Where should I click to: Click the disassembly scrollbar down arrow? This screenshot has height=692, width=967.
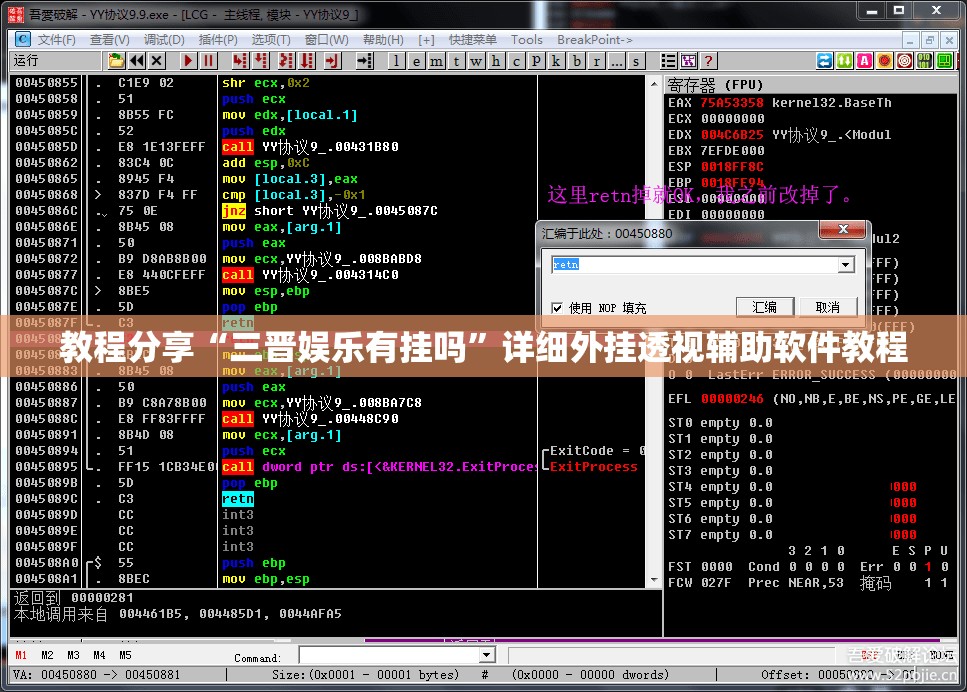click(654, 580)
